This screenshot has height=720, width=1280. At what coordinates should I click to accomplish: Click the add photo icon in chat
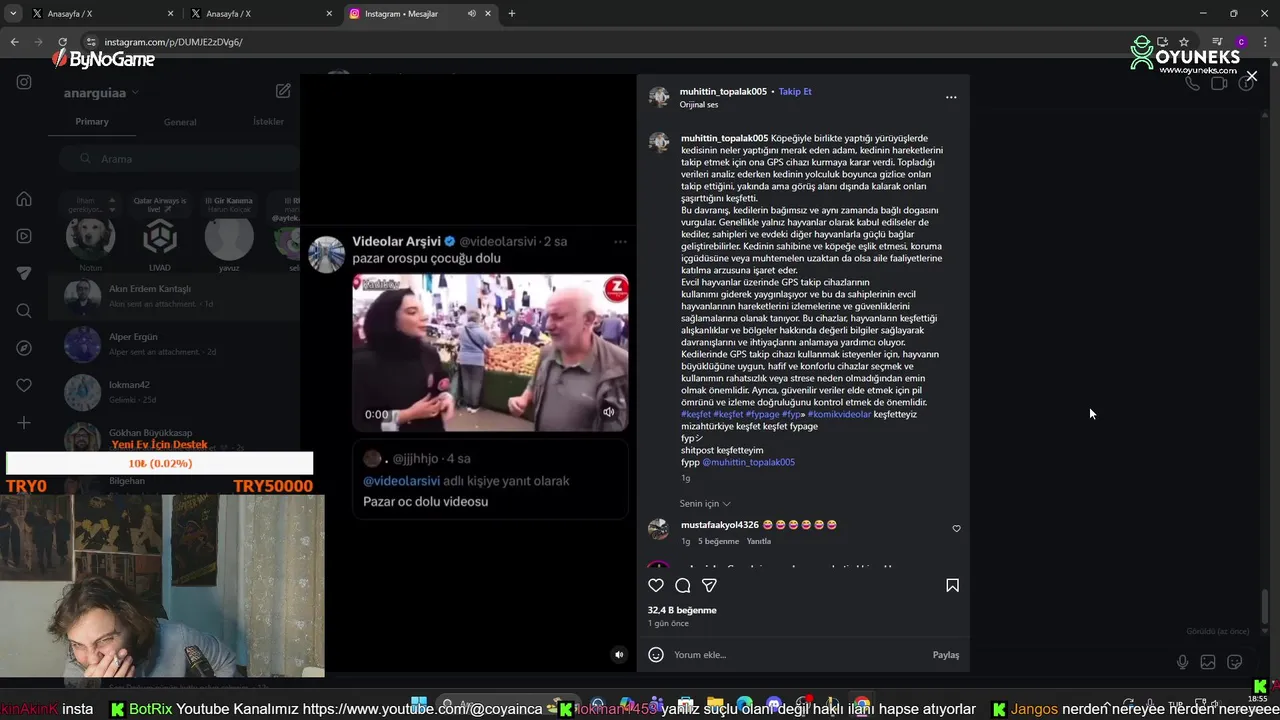1208,662
